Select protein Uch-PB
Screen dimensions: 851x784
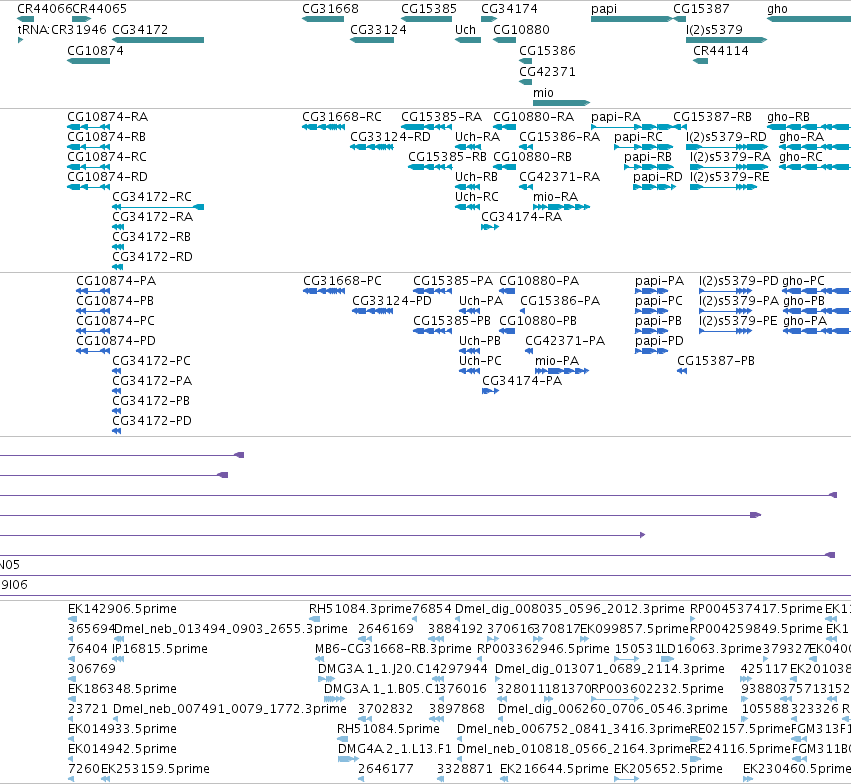tap(480, 341)
